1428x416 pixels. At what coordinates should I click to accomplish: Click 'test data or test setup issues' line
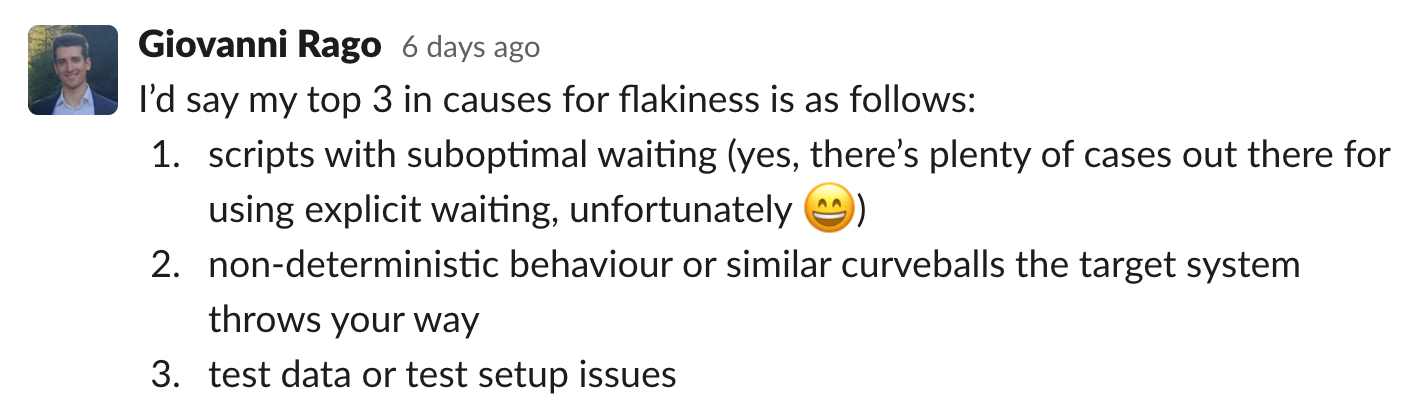(x=442, y=375)
